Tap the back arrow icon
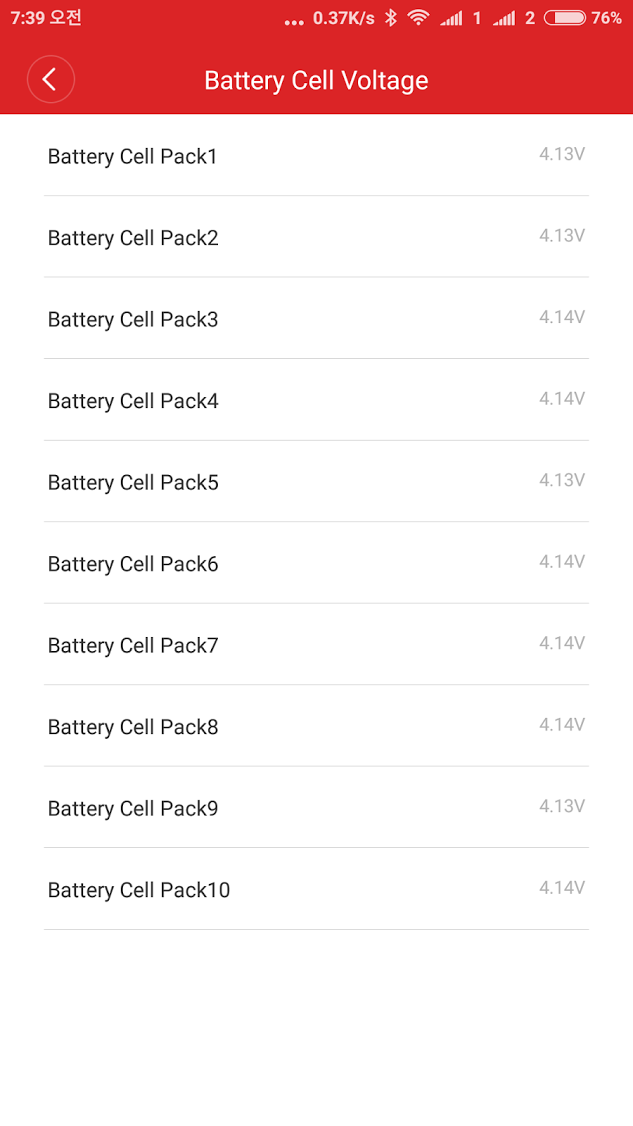The image size is (633, 1126). coord(50,79)
